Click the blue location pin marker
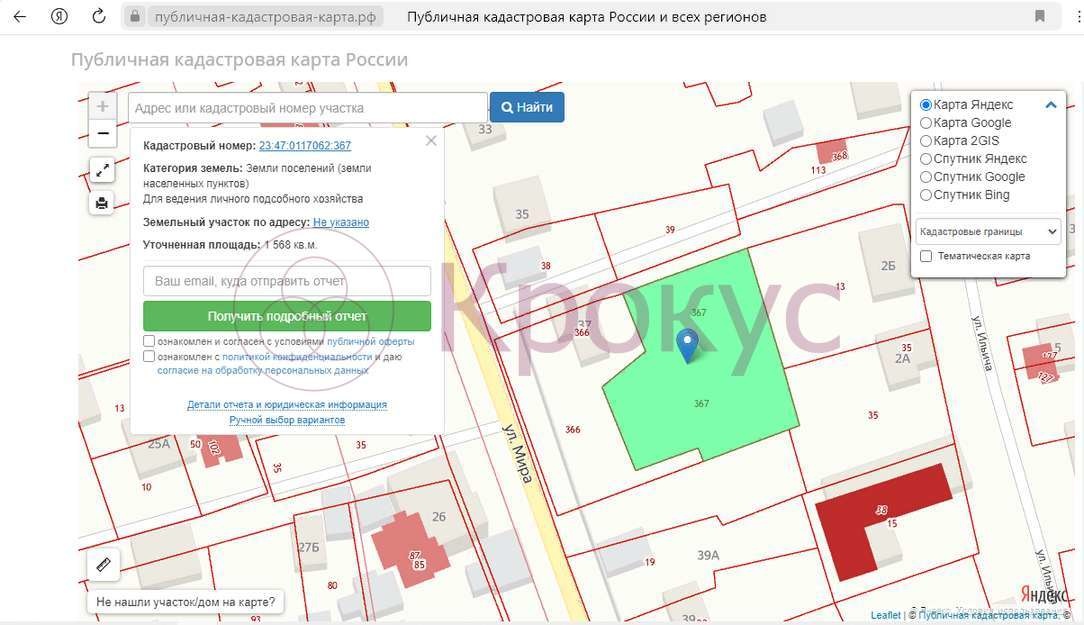This screenshot has width=1084, height=625. 687,346
